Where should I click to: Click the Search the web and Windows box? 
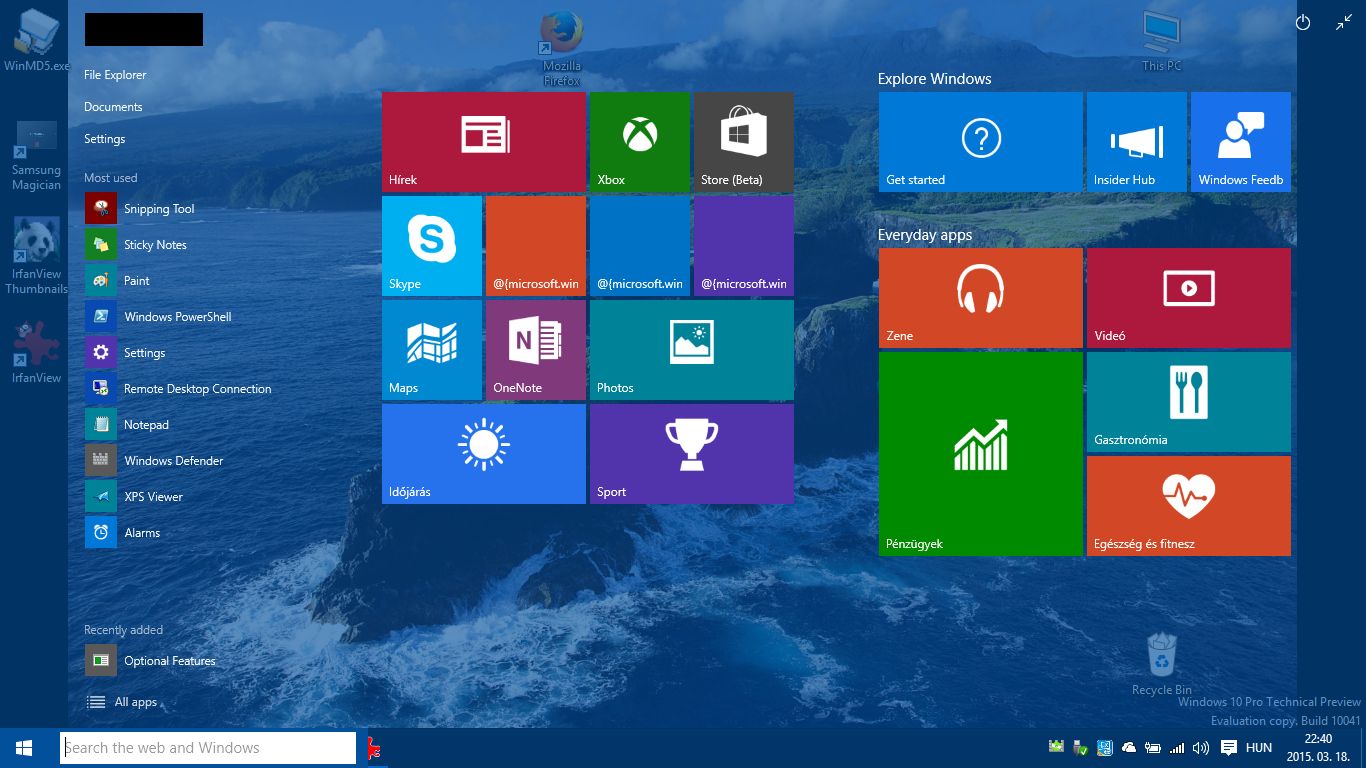[x=208, y=748]
